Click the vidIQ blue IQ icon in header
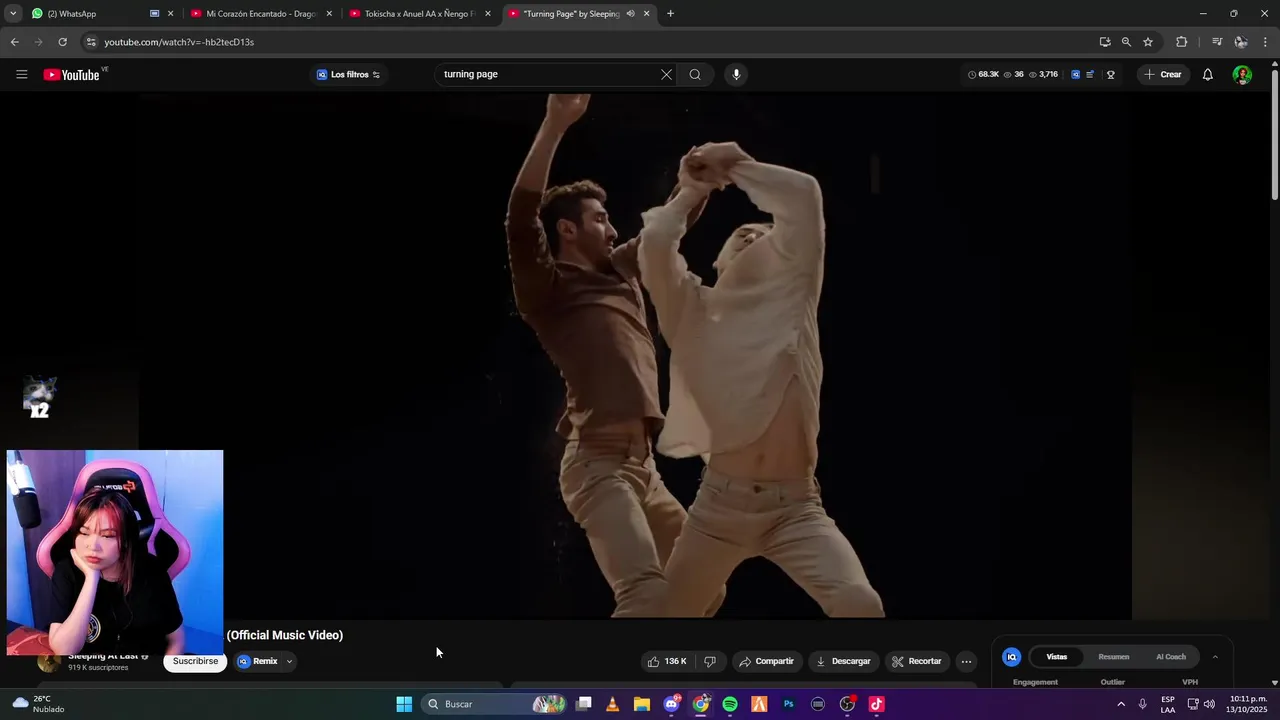Image resolution: width=1280 pixels, height=720 pixels. coord(1075,75)
